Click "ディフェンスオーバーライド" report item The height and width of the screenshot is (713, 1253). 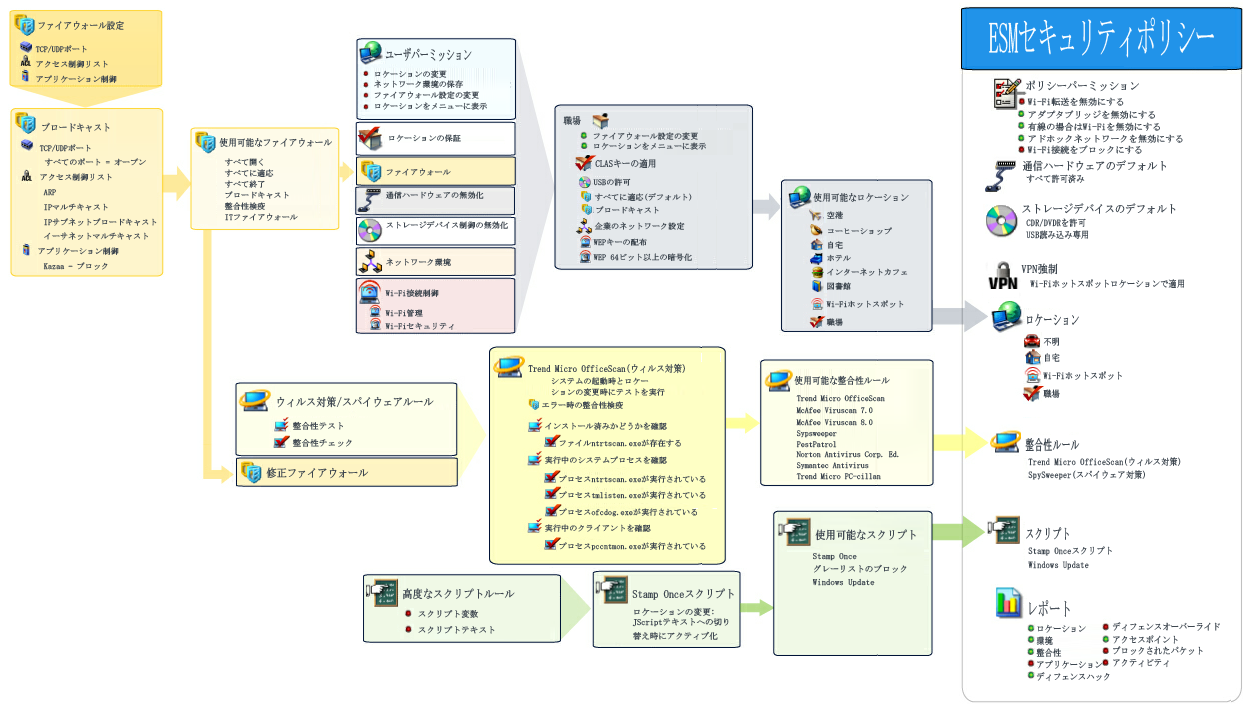[x=1166, y=627]
